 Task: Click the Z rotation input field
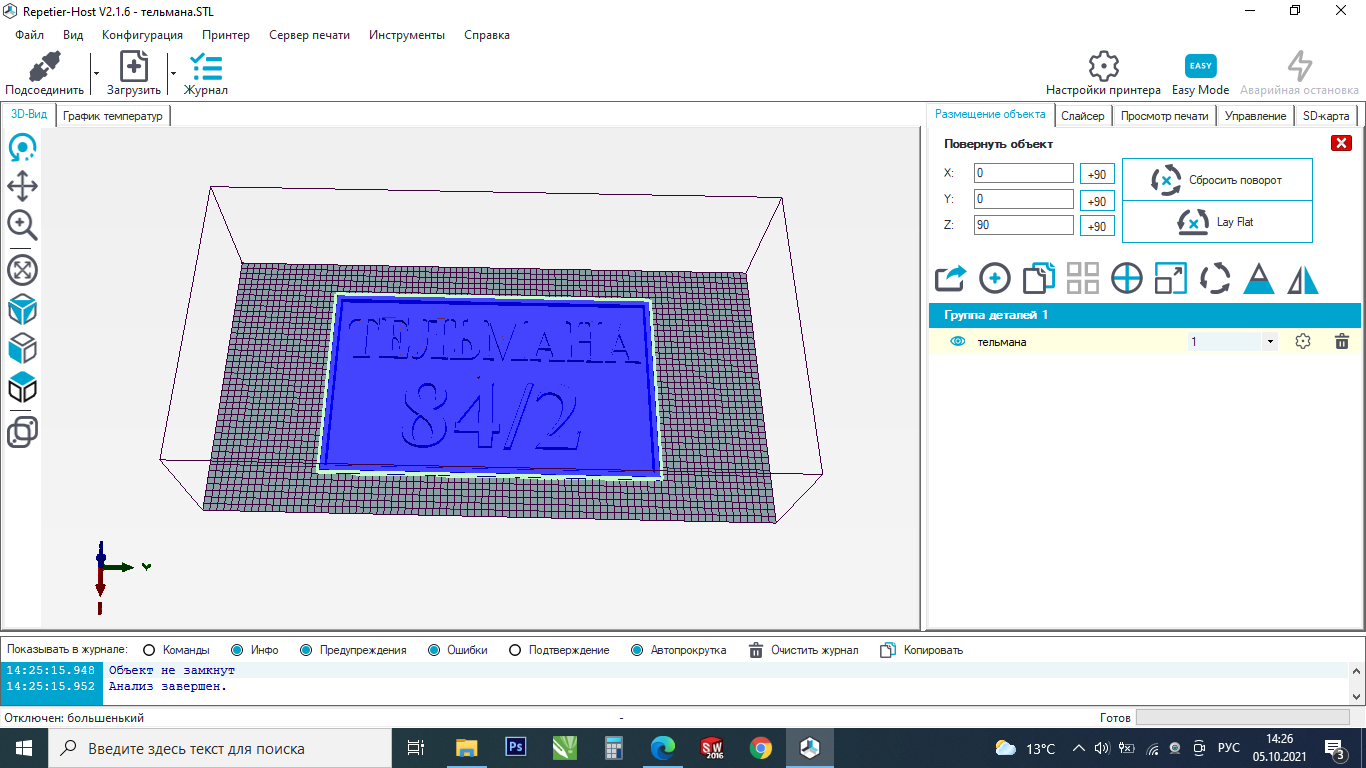coord(1023,226)
